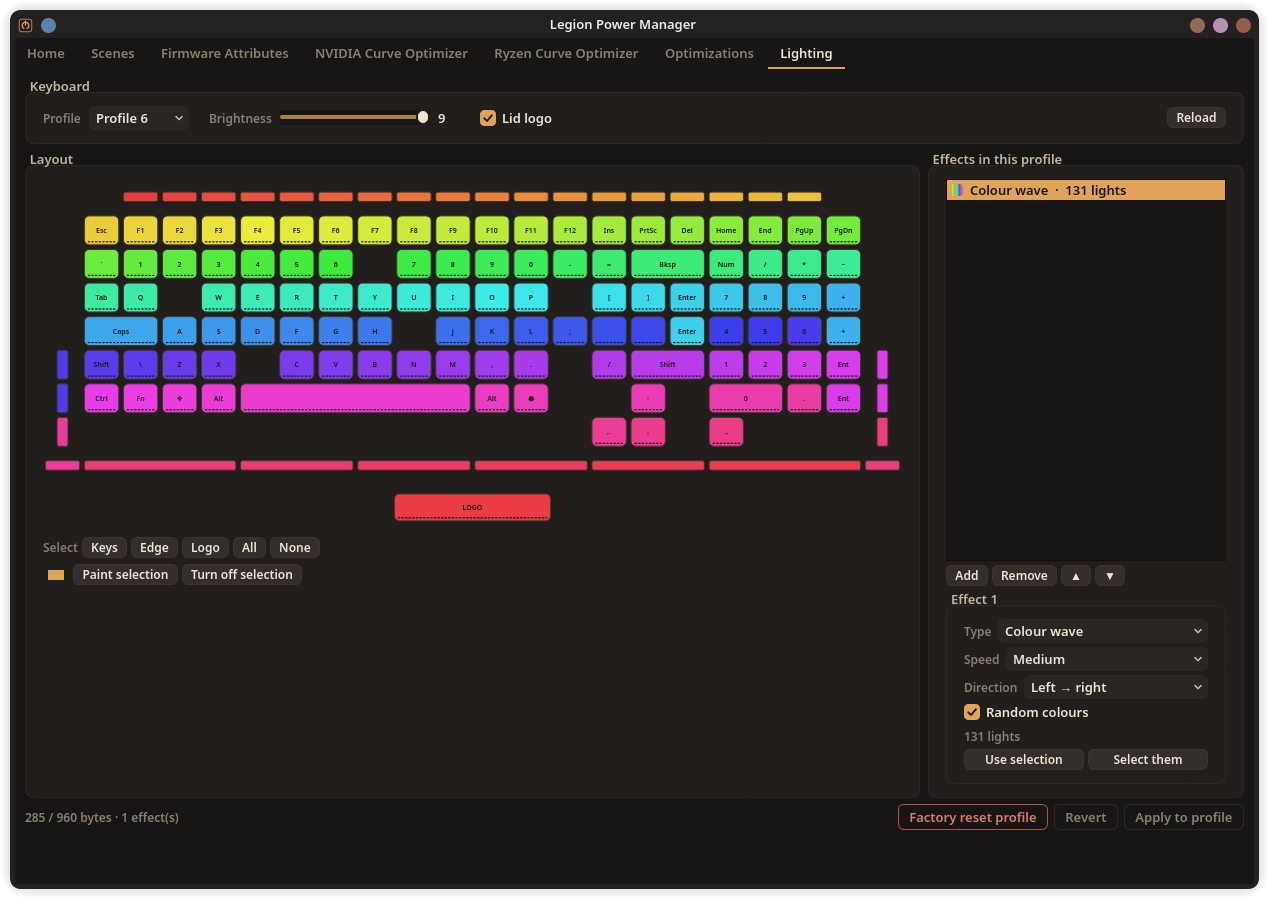
Task: Click the rainbow icon of the Colour wave effect
Action: pos(958,190)
